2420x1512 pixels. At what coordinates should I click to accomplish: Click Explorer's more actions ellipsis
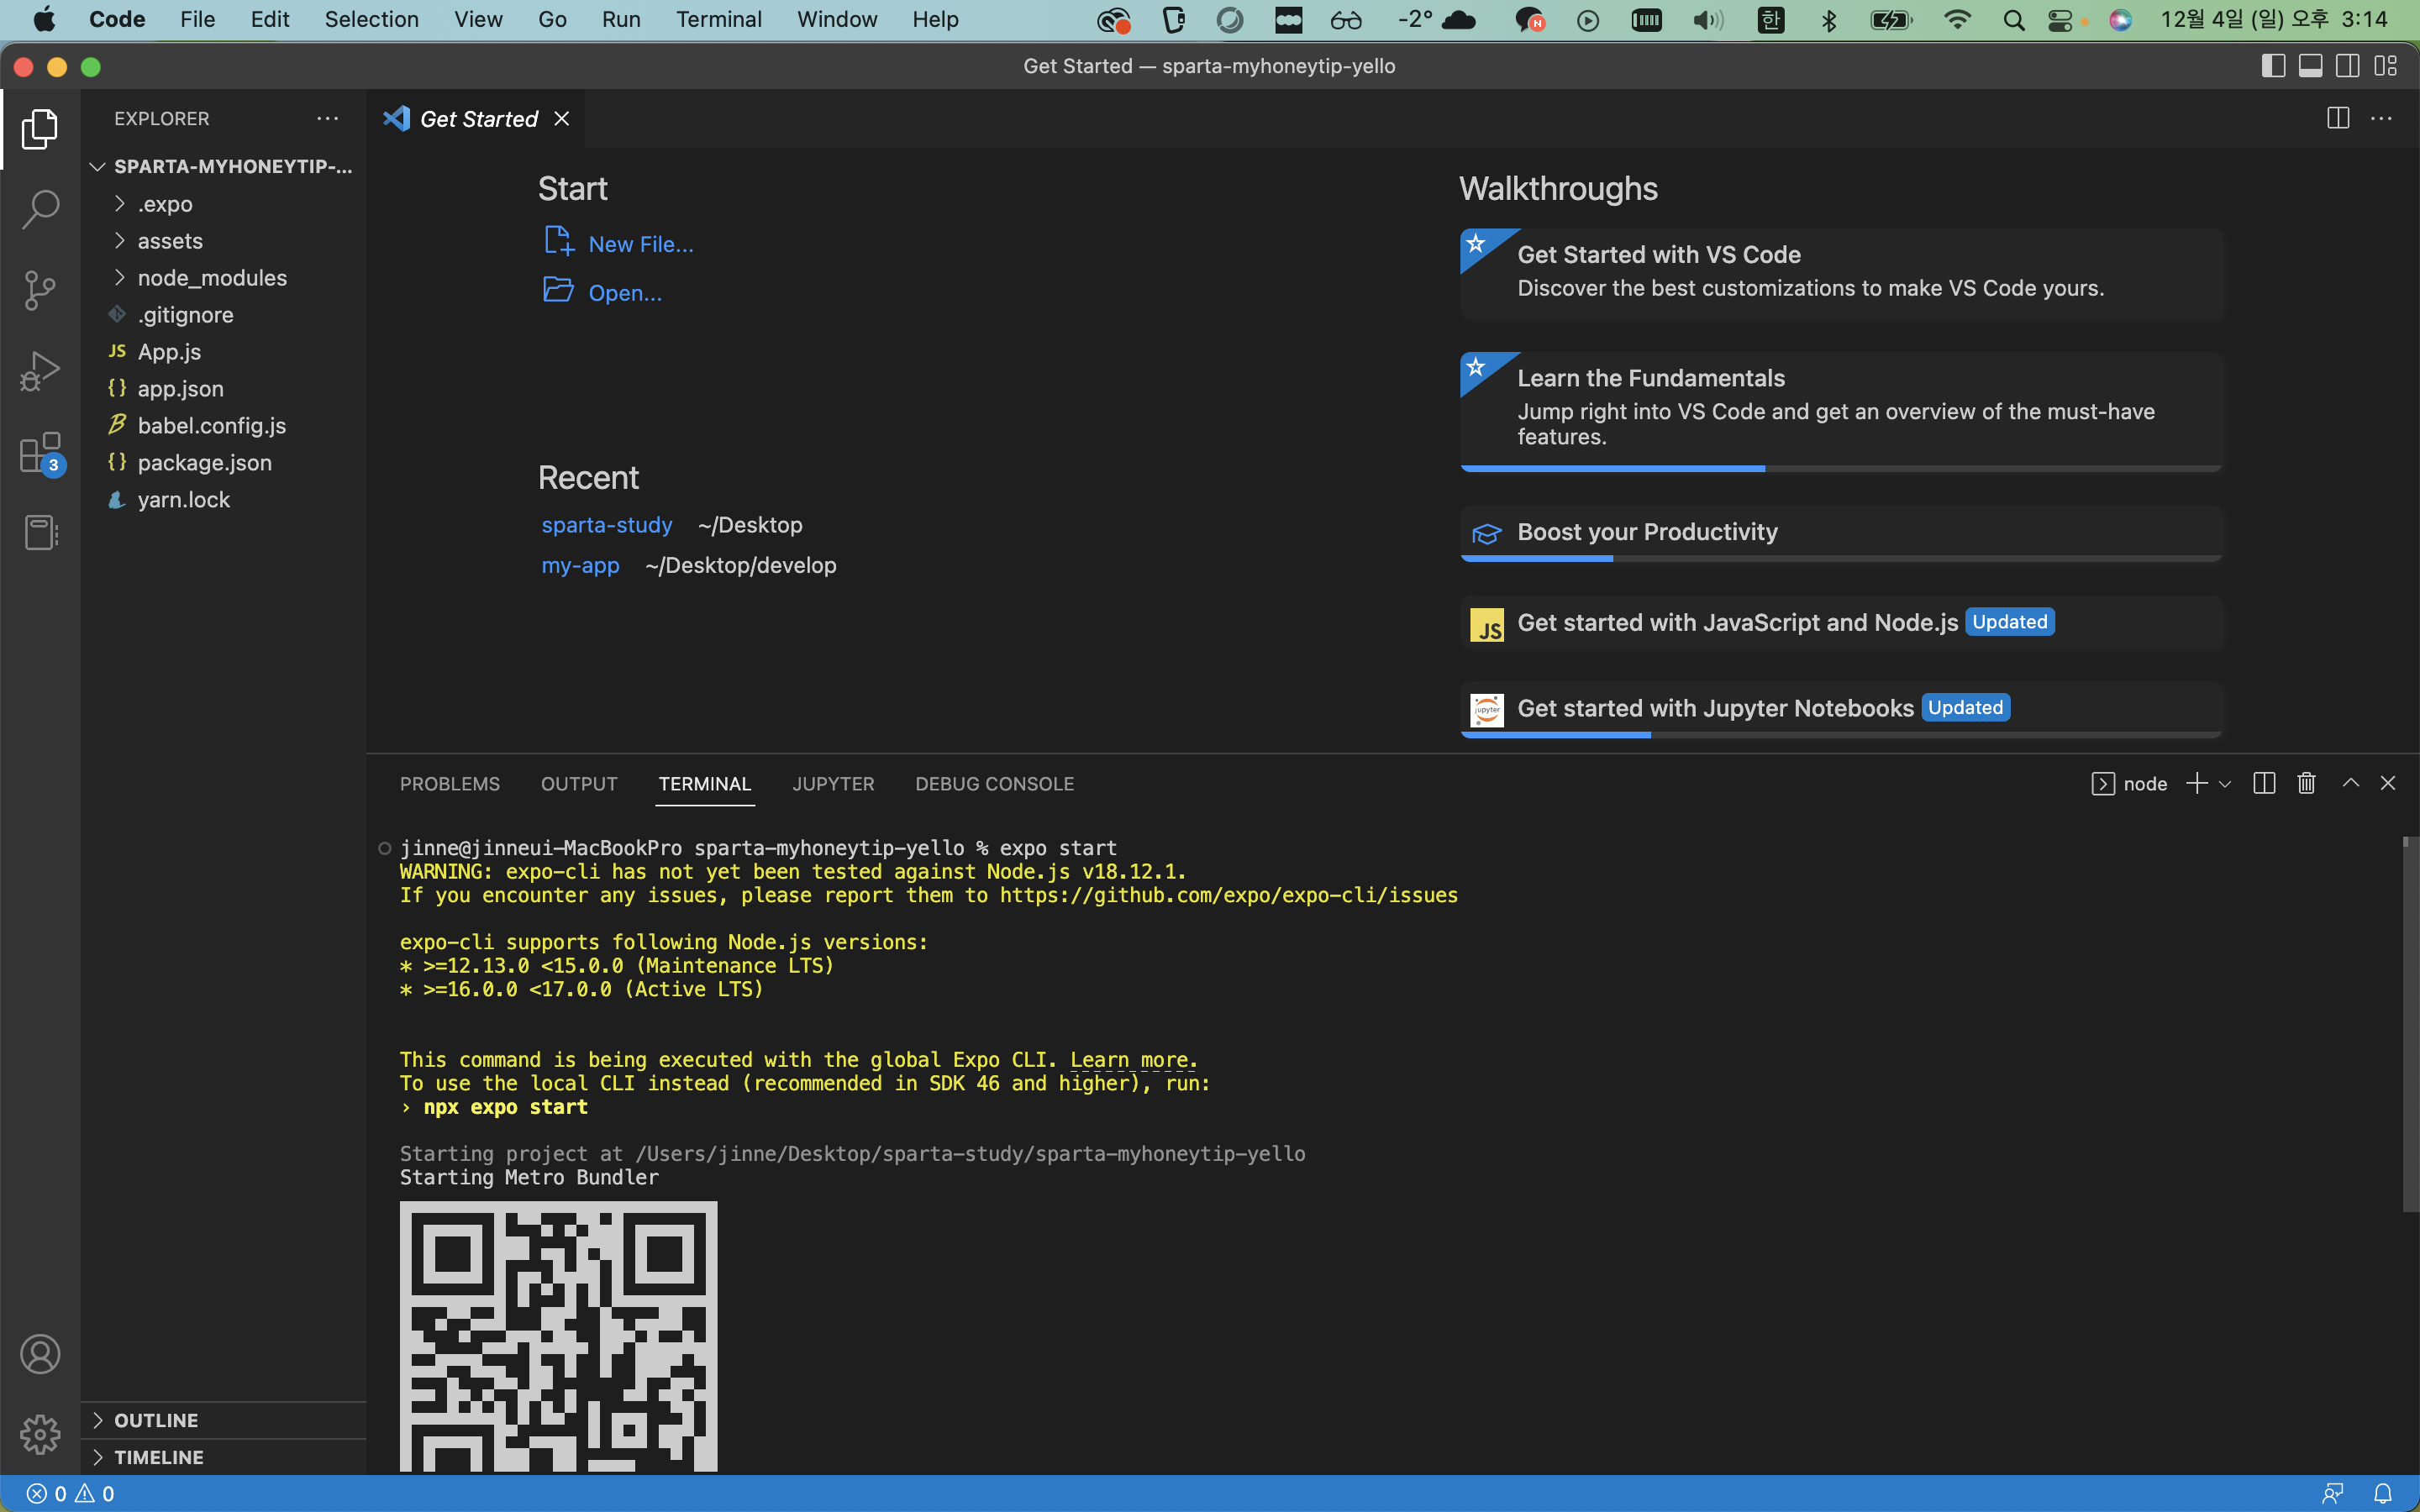point(327,118)
